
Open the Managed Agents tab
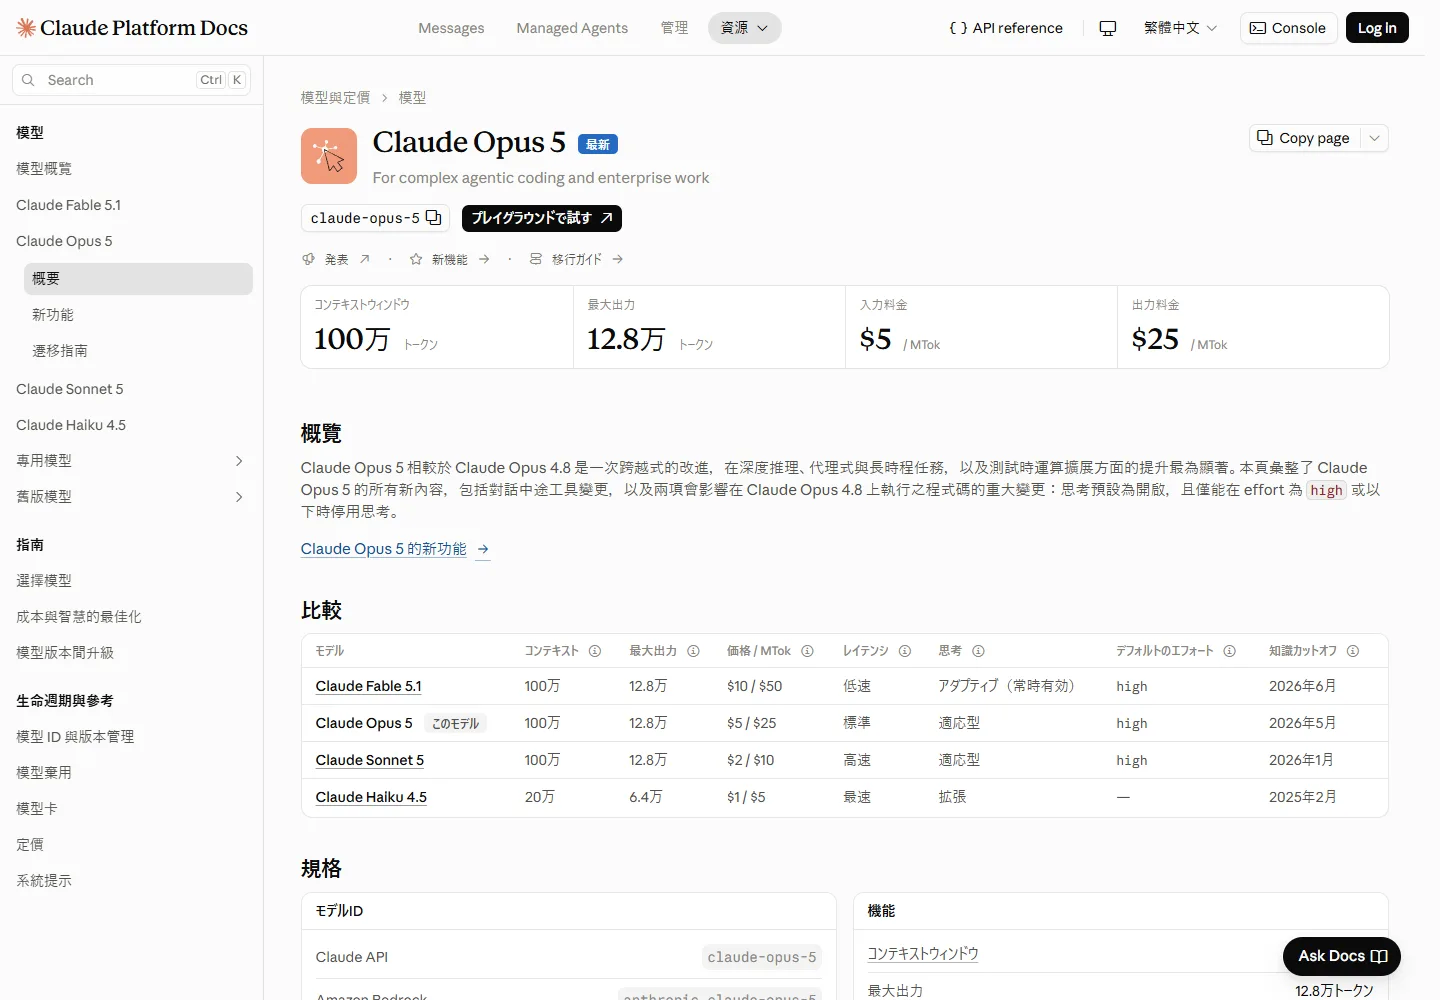pyautogui.click(x=572, y=28)
